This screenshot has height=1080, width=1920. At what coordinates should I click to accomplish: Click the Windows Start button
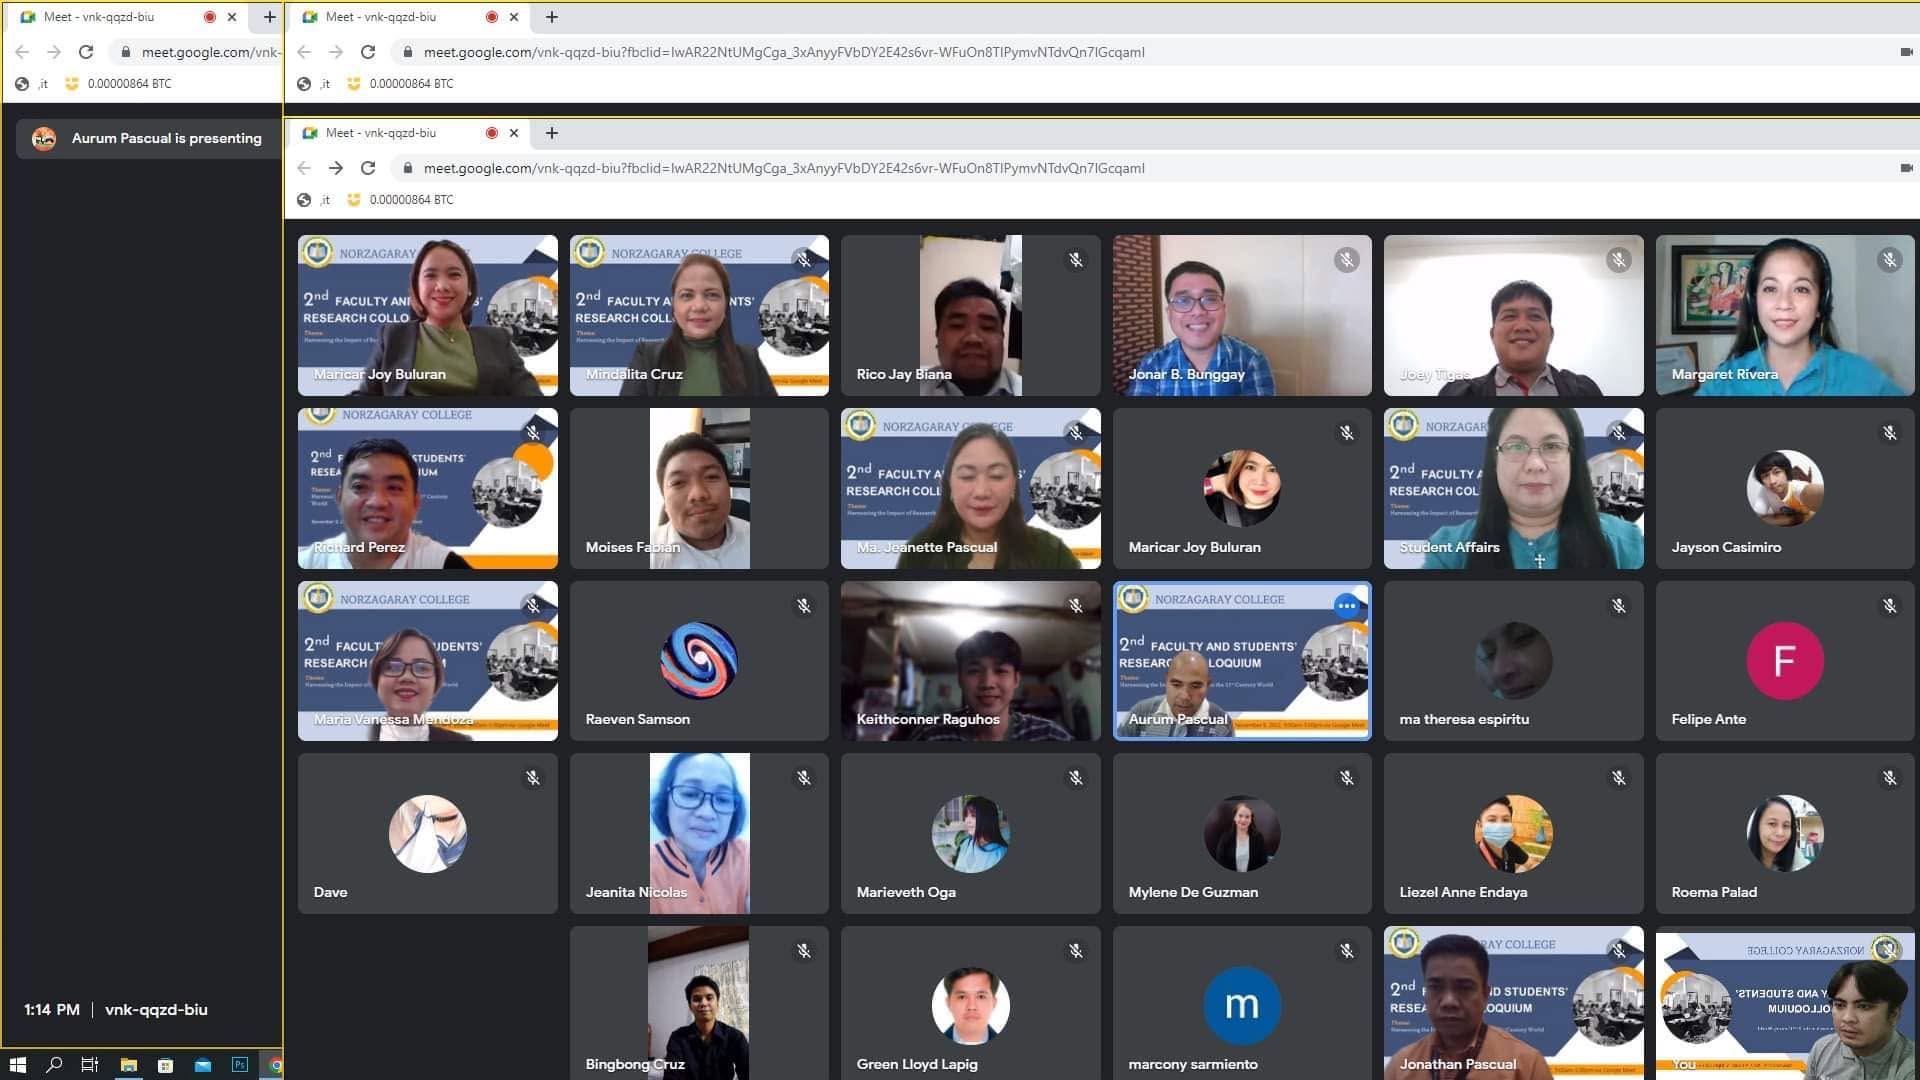click(x=17, y=1065)
